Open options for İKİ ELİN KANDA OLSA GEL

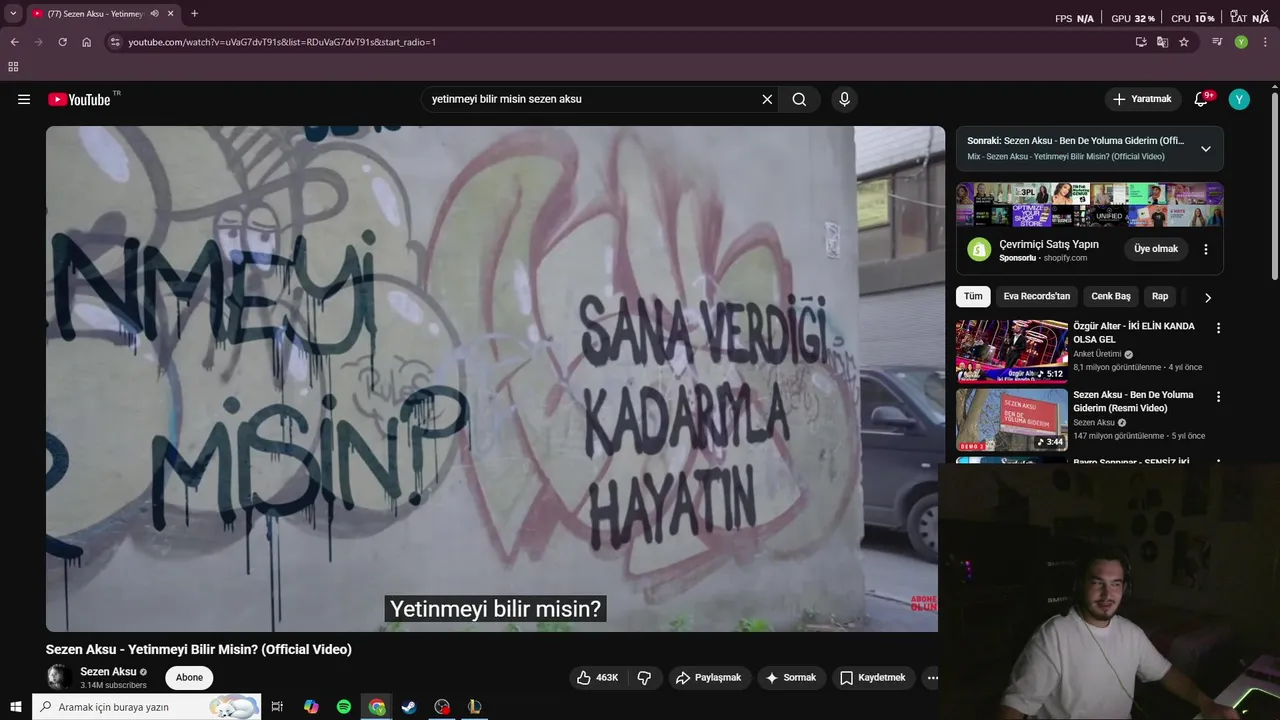[x=1218, y=328]
